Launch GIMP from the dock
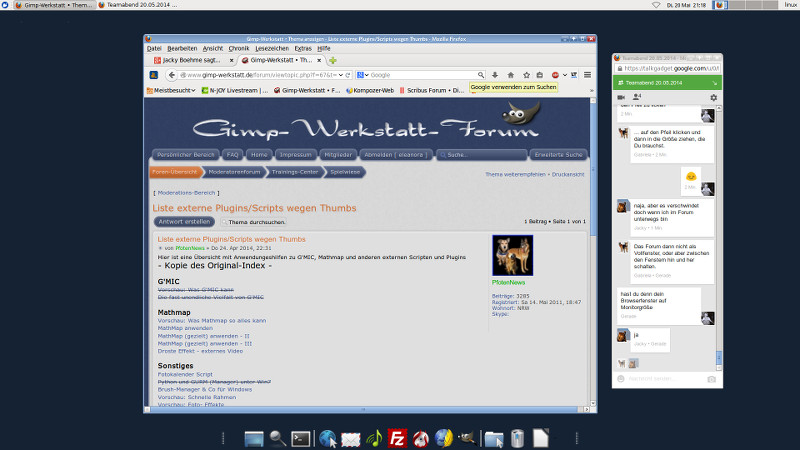The height and width of the screenshot is (450, 800). (x=467, y=438)
